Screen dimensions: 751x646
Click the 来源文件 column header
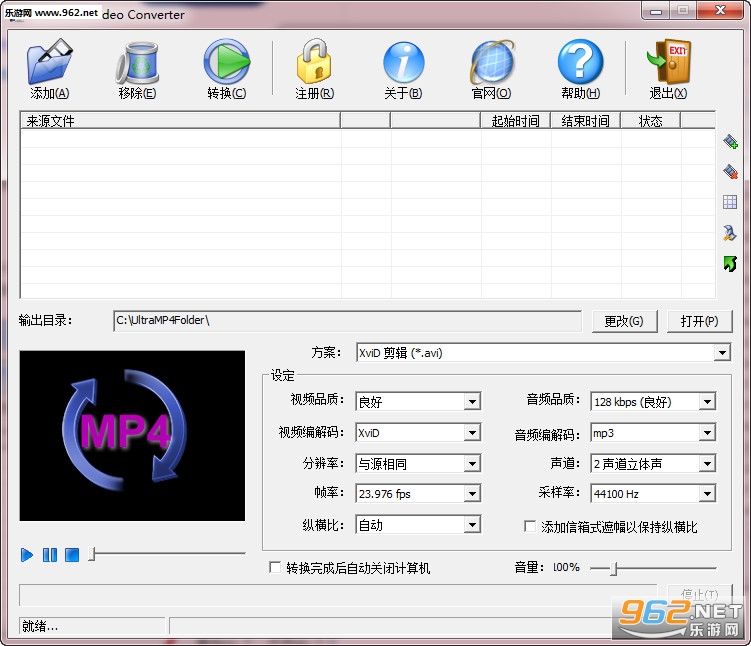[x=181, y=121]
